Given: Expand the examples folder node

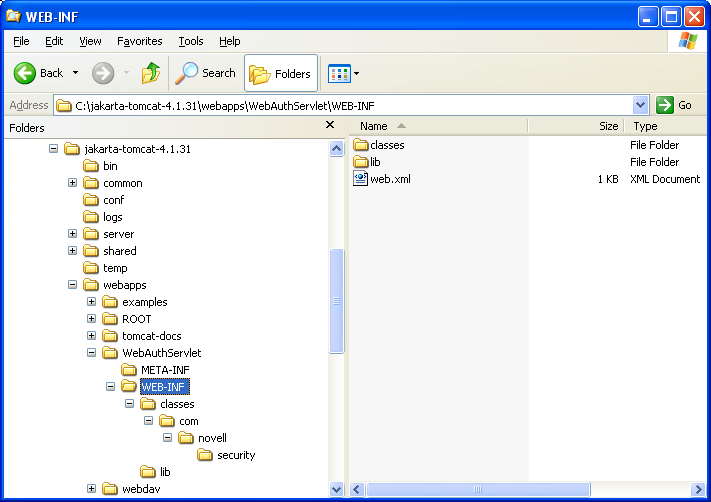Looking at the screenshot, I should click(x=92, y=302).
